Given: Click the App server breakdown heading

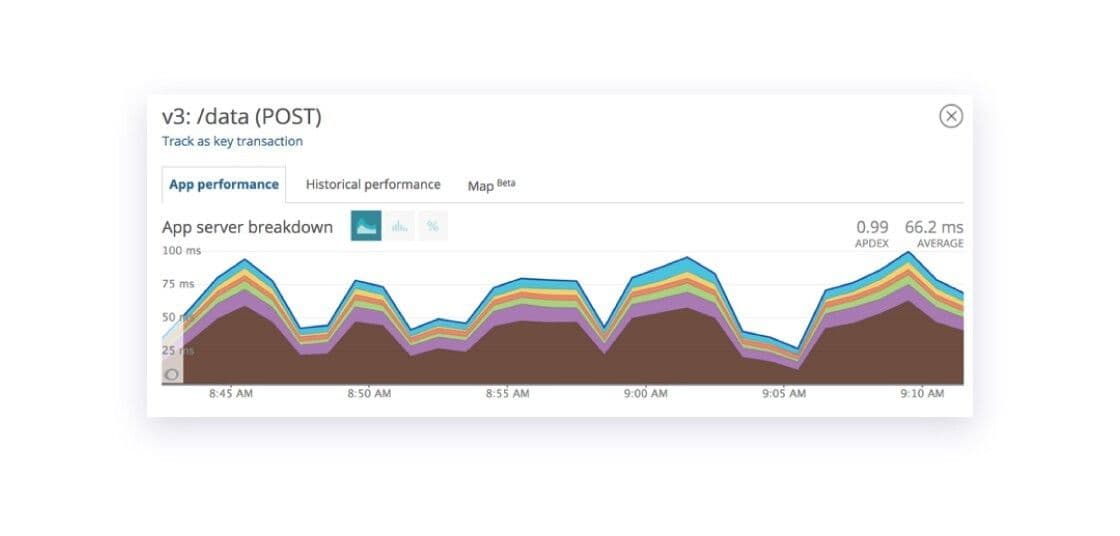Looking at the screenshot, I should 247,227.
